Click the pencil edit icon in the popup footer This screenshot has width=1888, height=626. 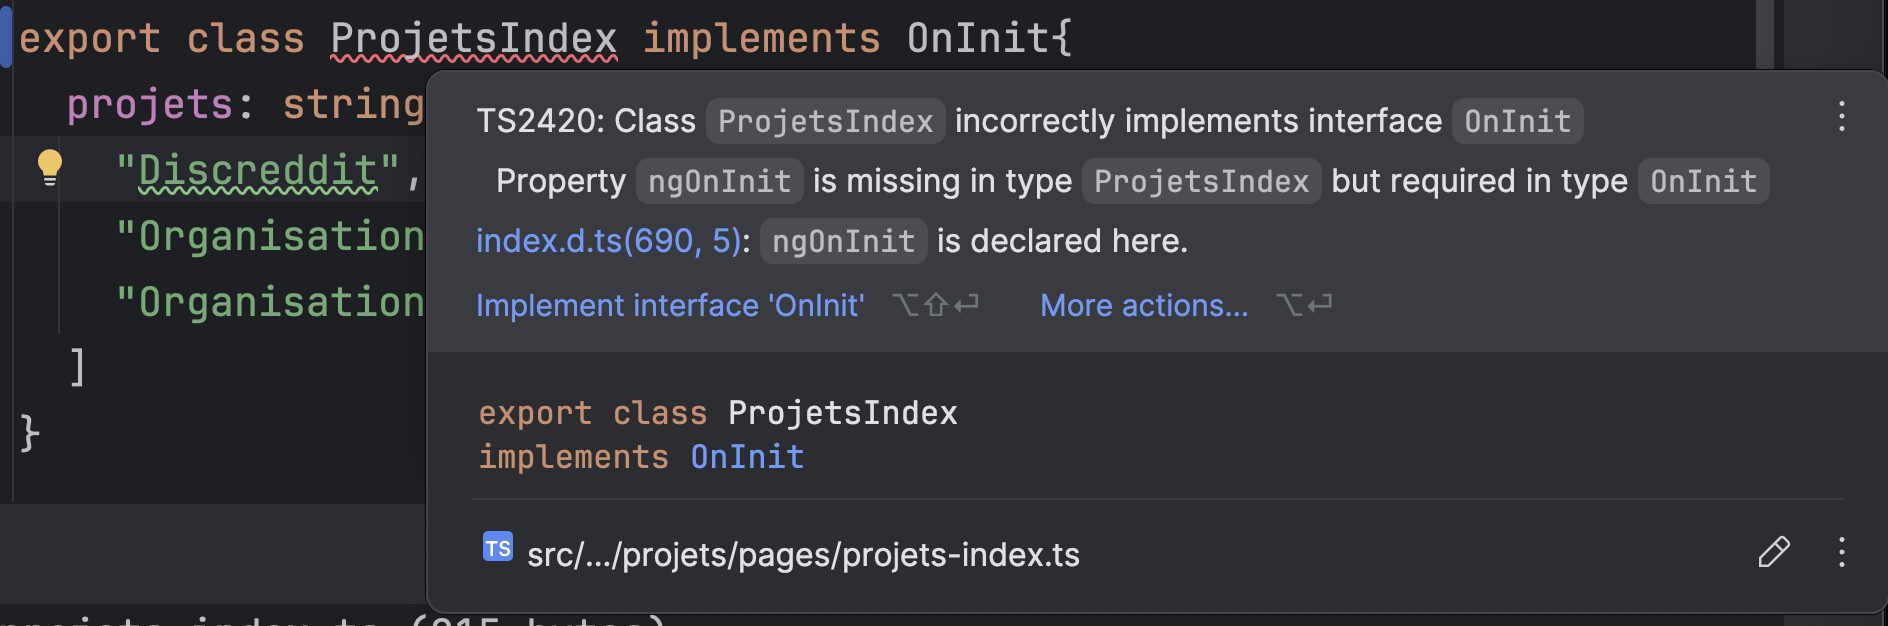point(1773,552)
